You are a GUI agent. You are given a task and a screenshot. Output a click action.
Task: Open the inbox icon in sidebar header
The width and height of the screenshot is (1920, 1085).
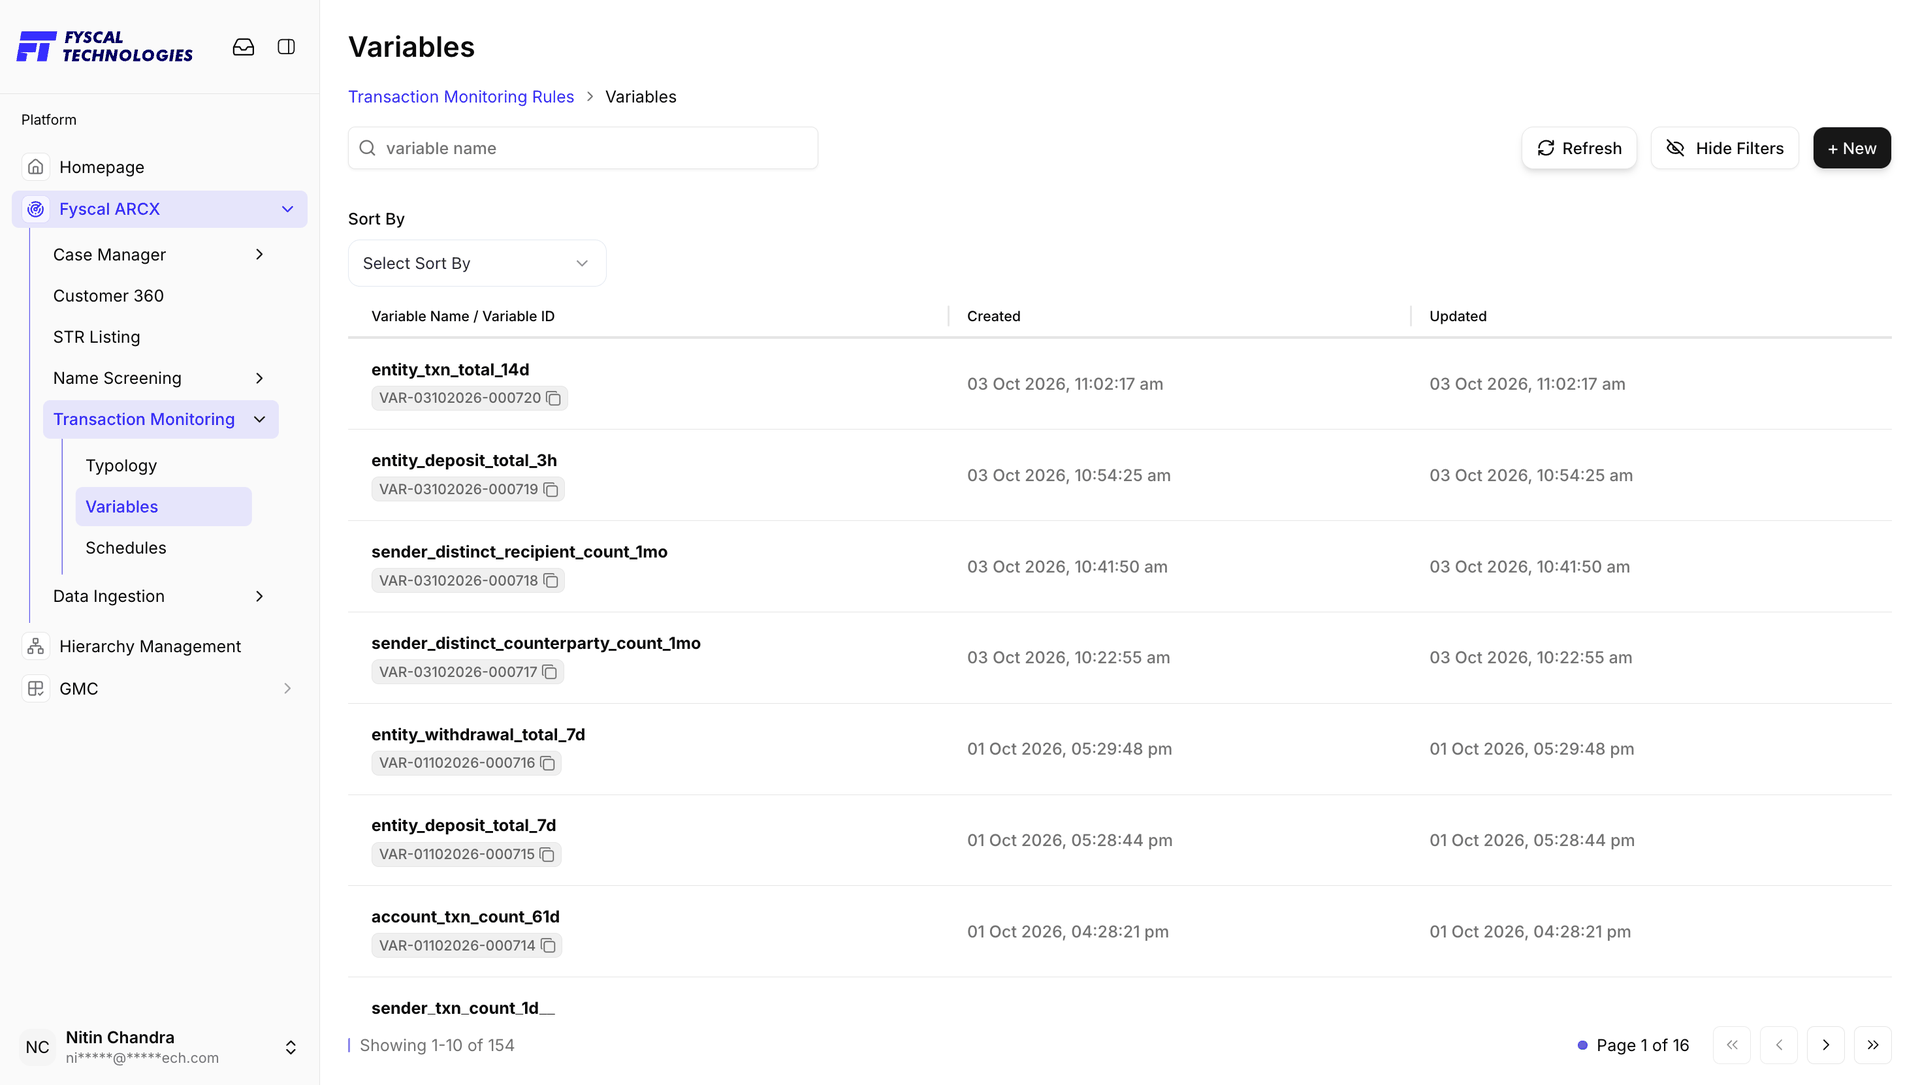pos(243,47)
